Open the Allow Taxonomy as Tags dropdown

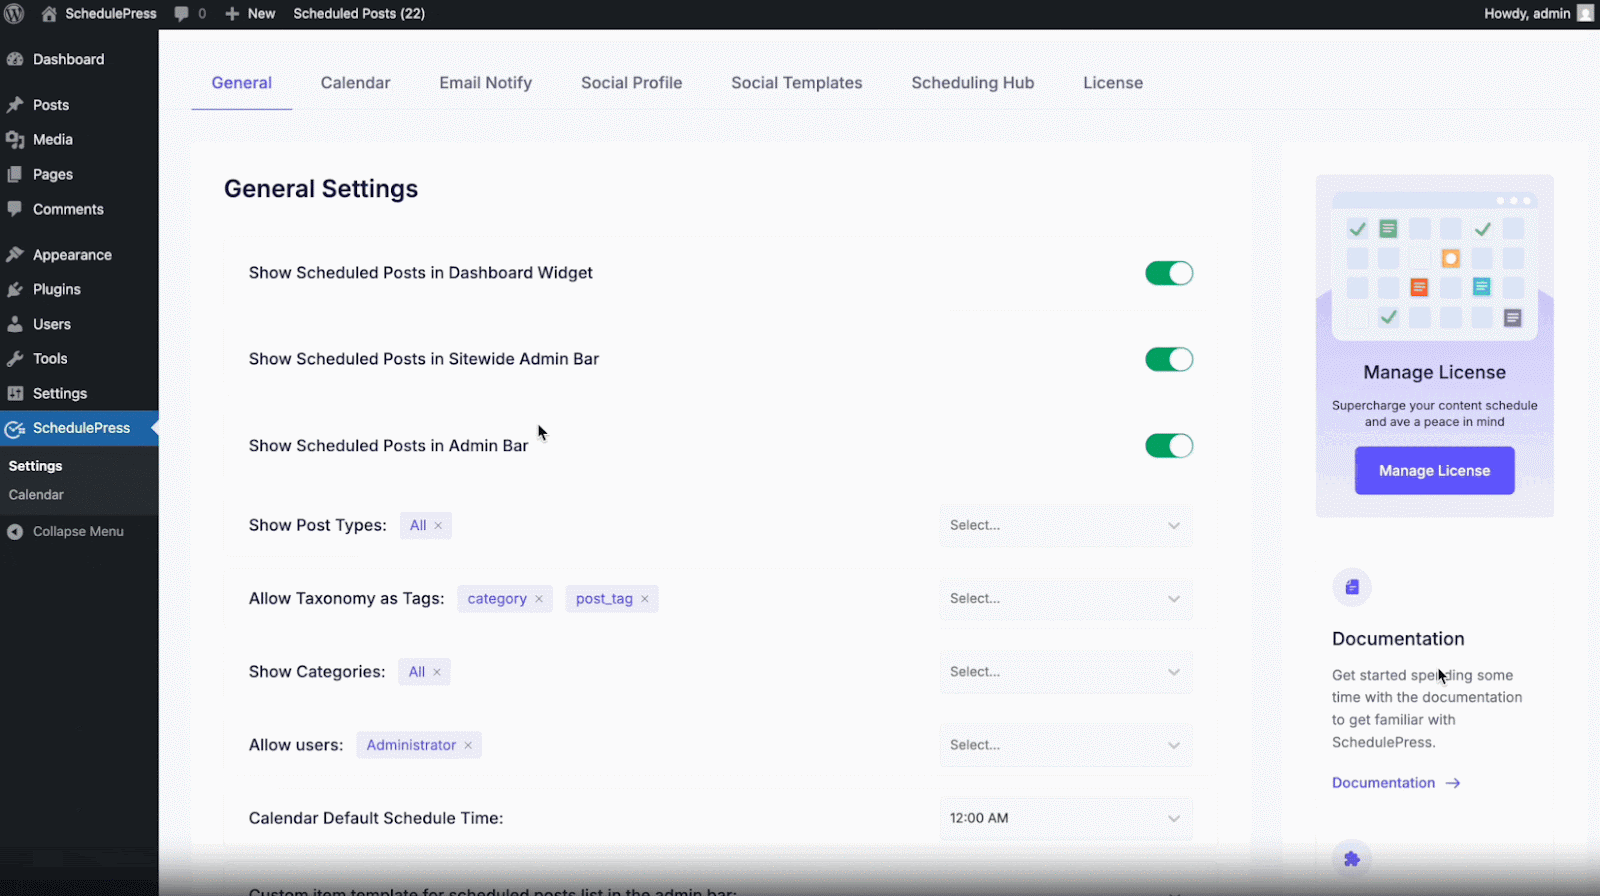point(1066,598)
